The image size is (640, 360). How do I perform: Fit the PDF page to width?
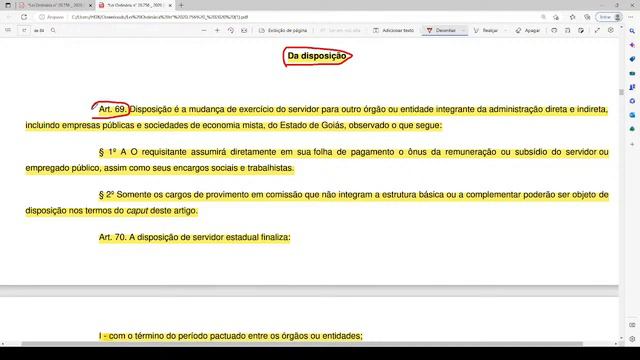pos(244,30)
